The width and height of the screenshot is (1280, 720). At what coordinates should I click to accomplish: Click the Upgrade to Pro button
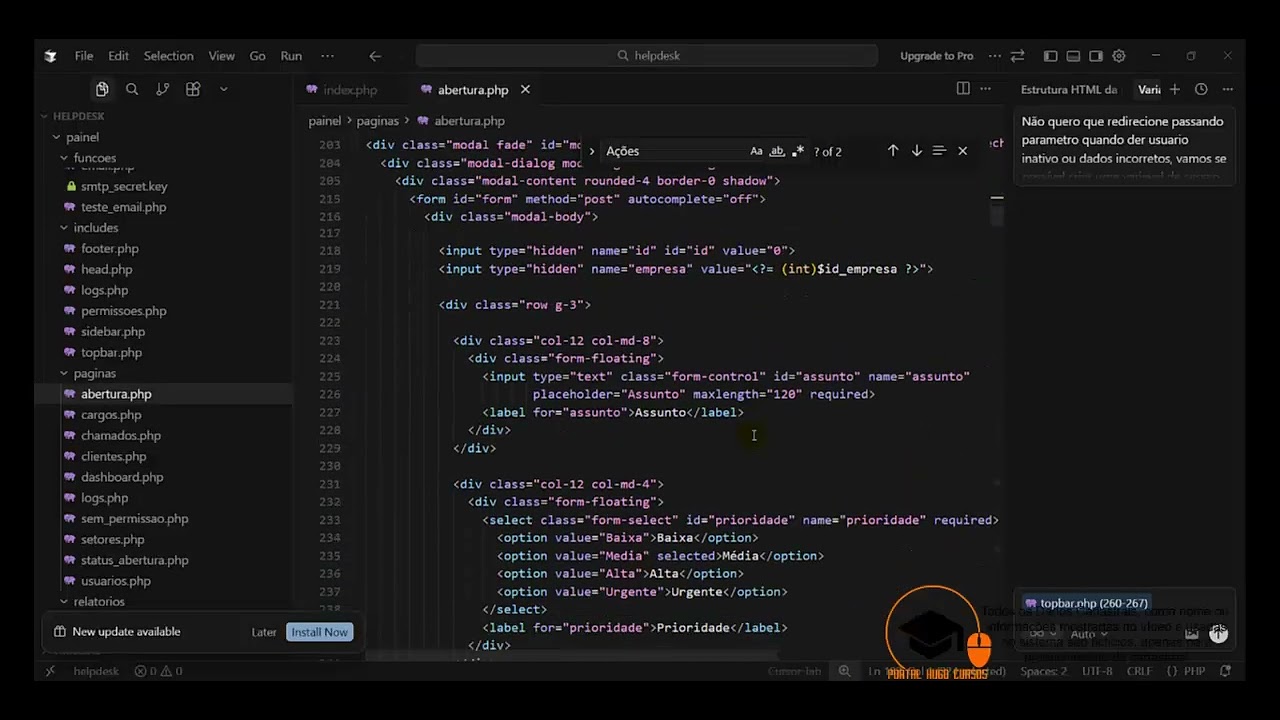936,56
